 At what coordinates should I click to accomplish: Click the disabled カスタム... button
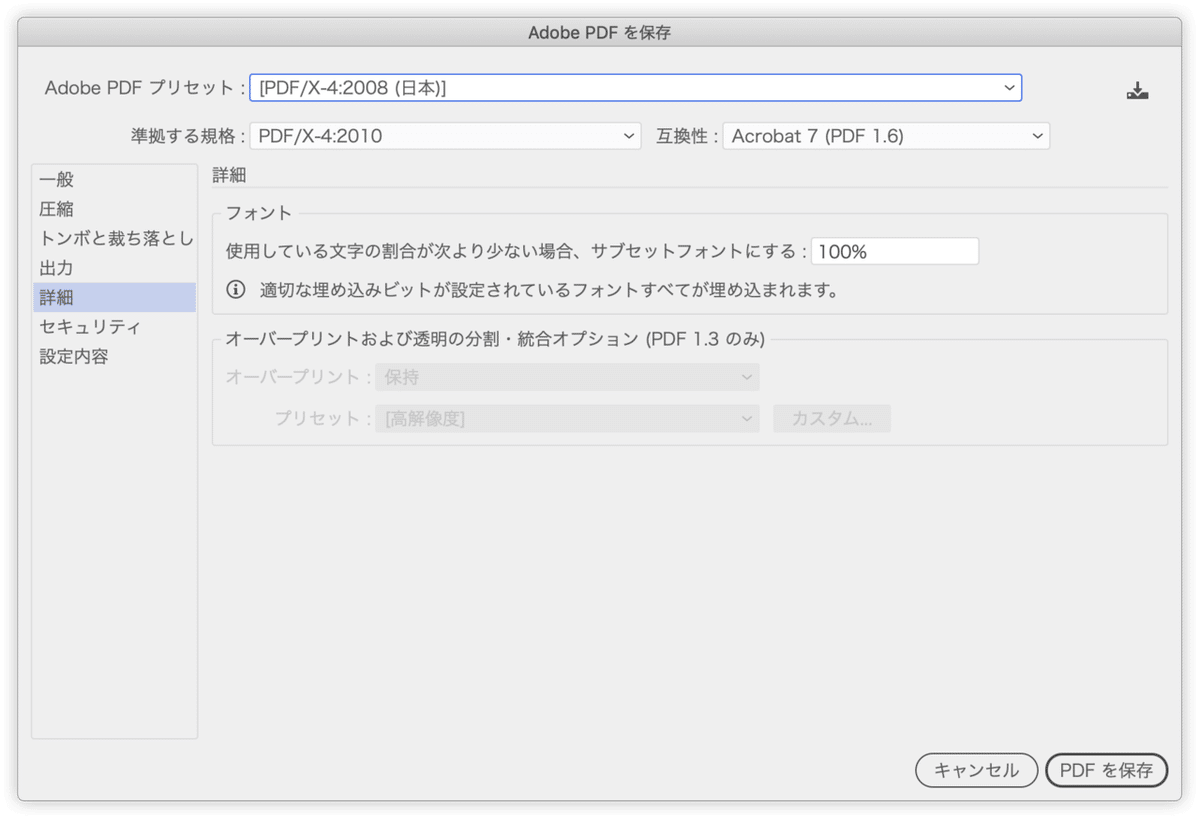pyautogui.click(x=832, y=419)
